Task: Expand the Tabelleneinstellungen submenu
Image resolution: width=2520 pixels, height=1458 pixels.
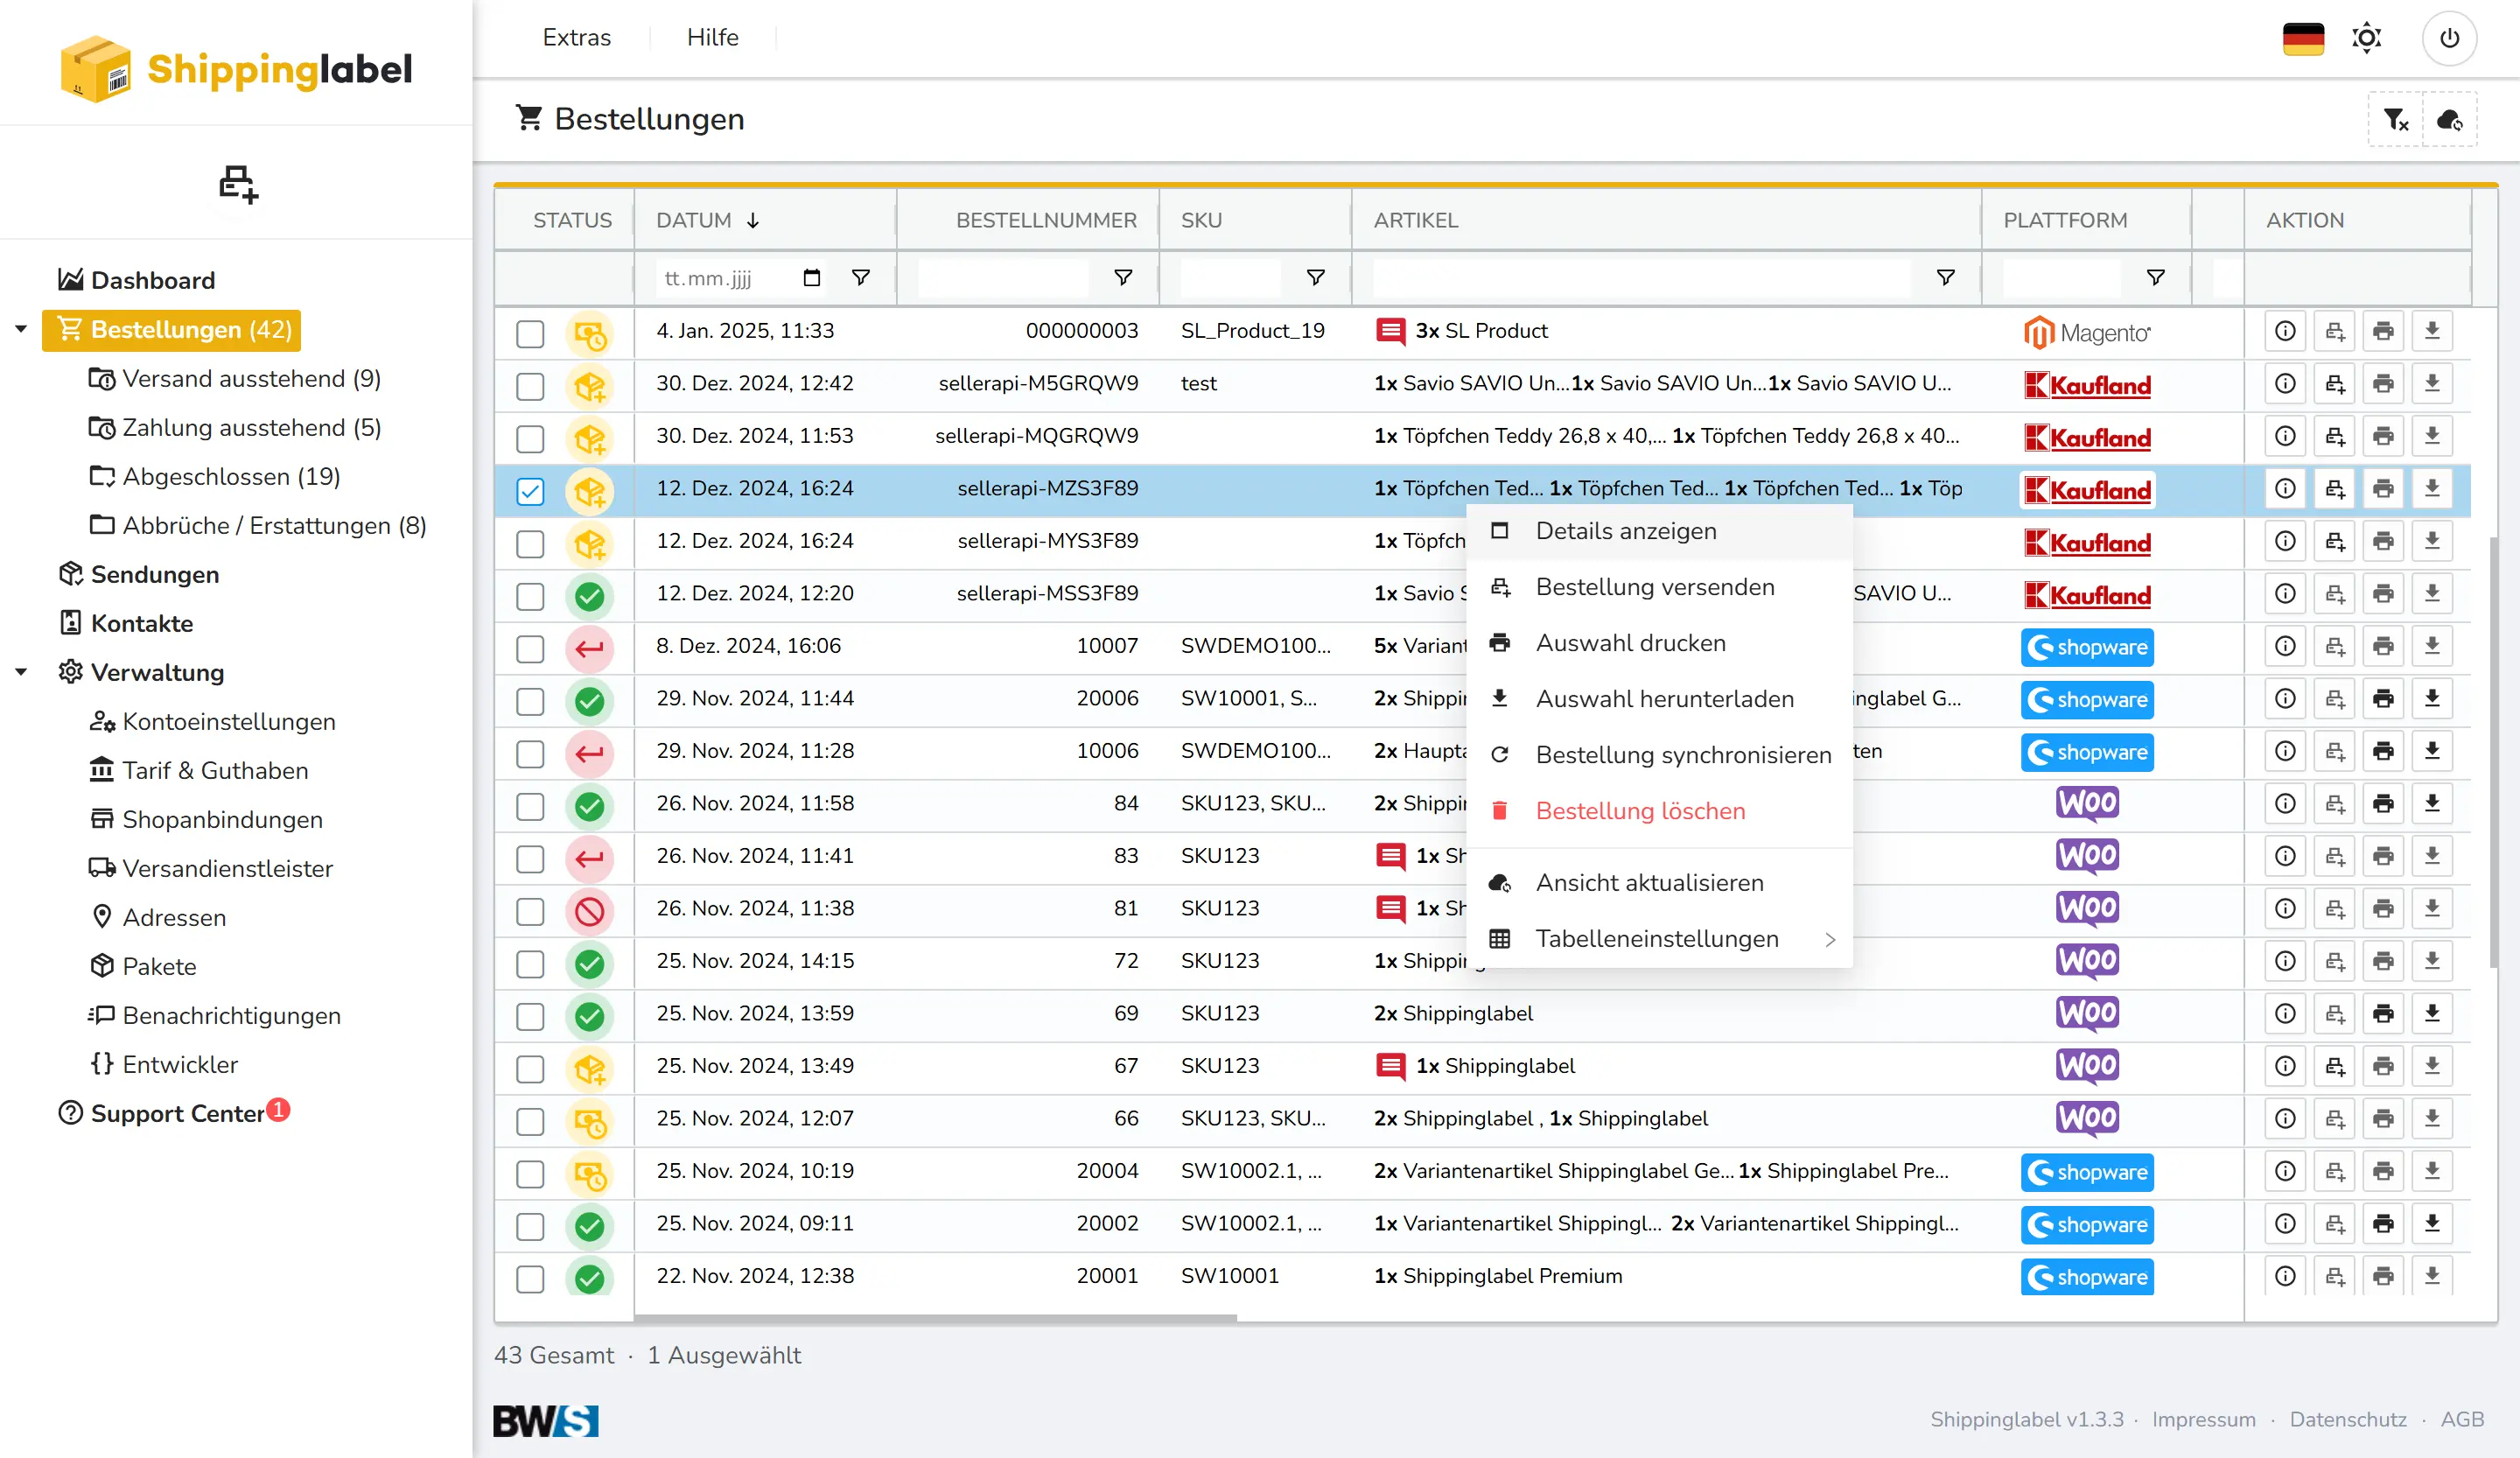Action: coord(1658,939)
